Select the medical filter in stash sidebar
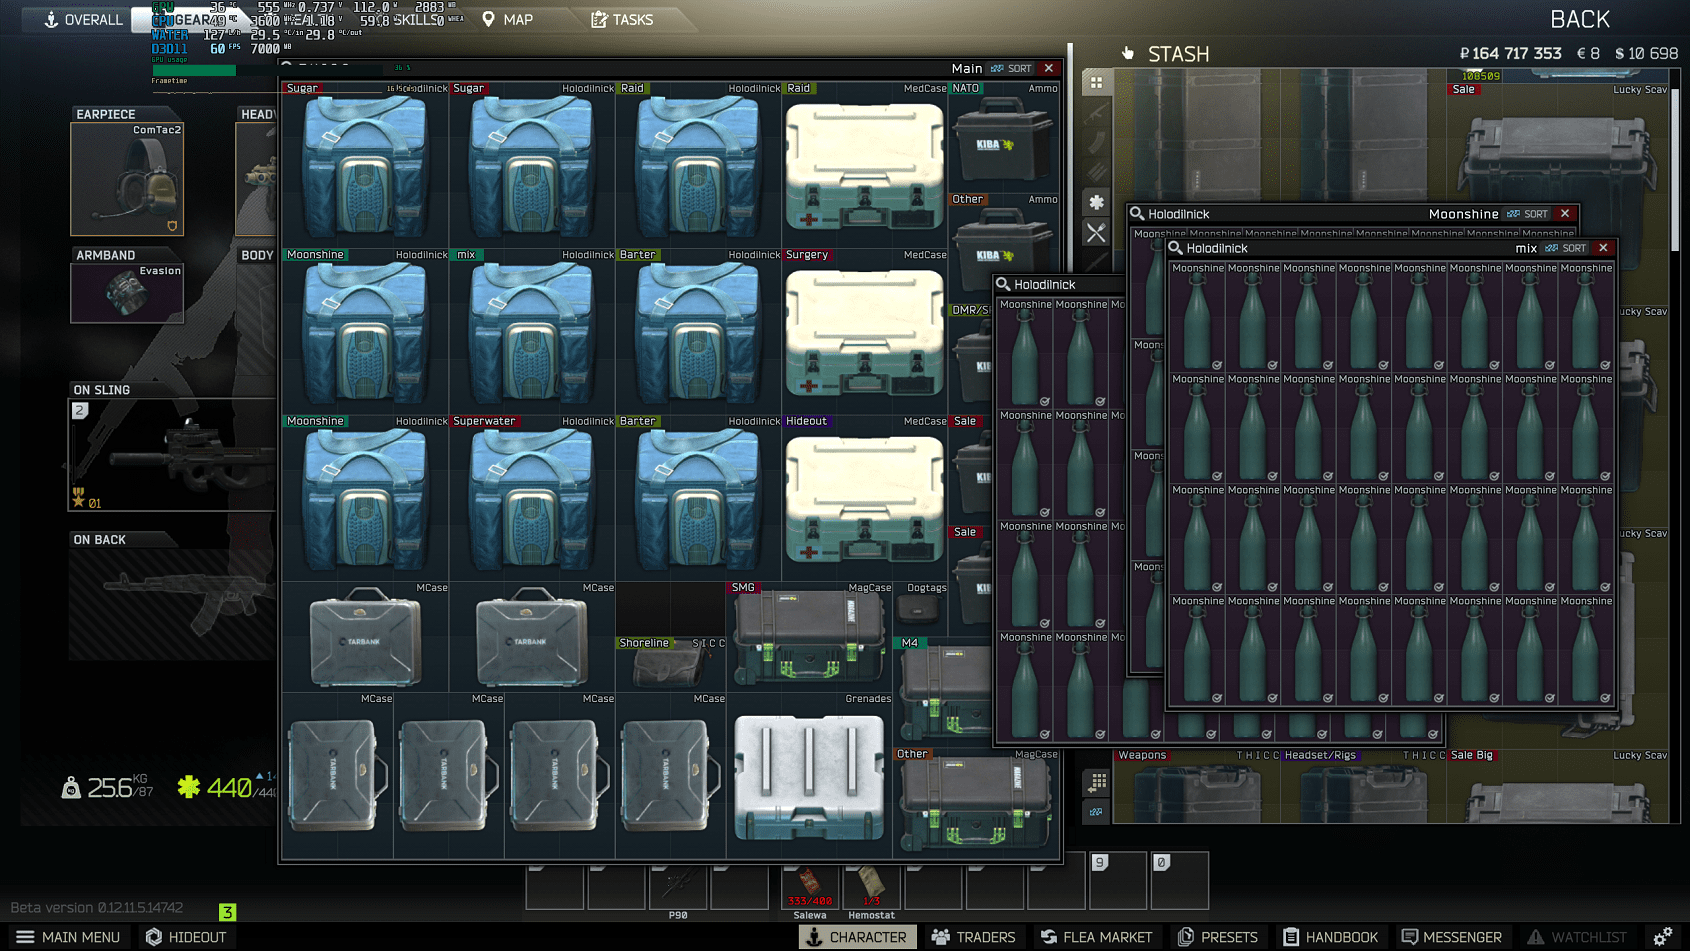Viewport: 1690px width, 951px height. pyautogui.click(x=1096, y=202)
